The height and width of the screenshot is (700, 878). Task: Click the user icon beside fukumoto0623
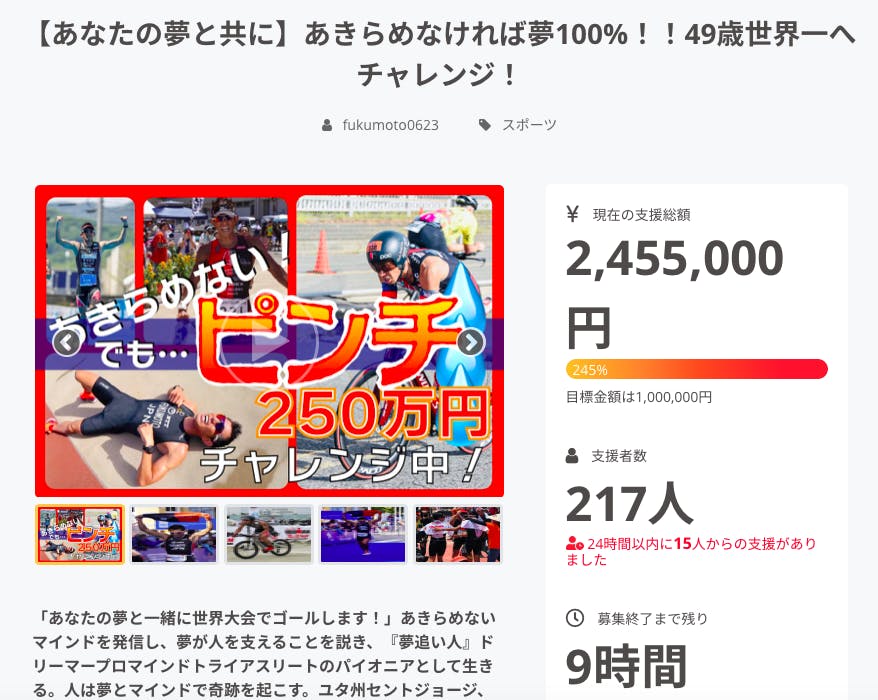click(327, 125)
